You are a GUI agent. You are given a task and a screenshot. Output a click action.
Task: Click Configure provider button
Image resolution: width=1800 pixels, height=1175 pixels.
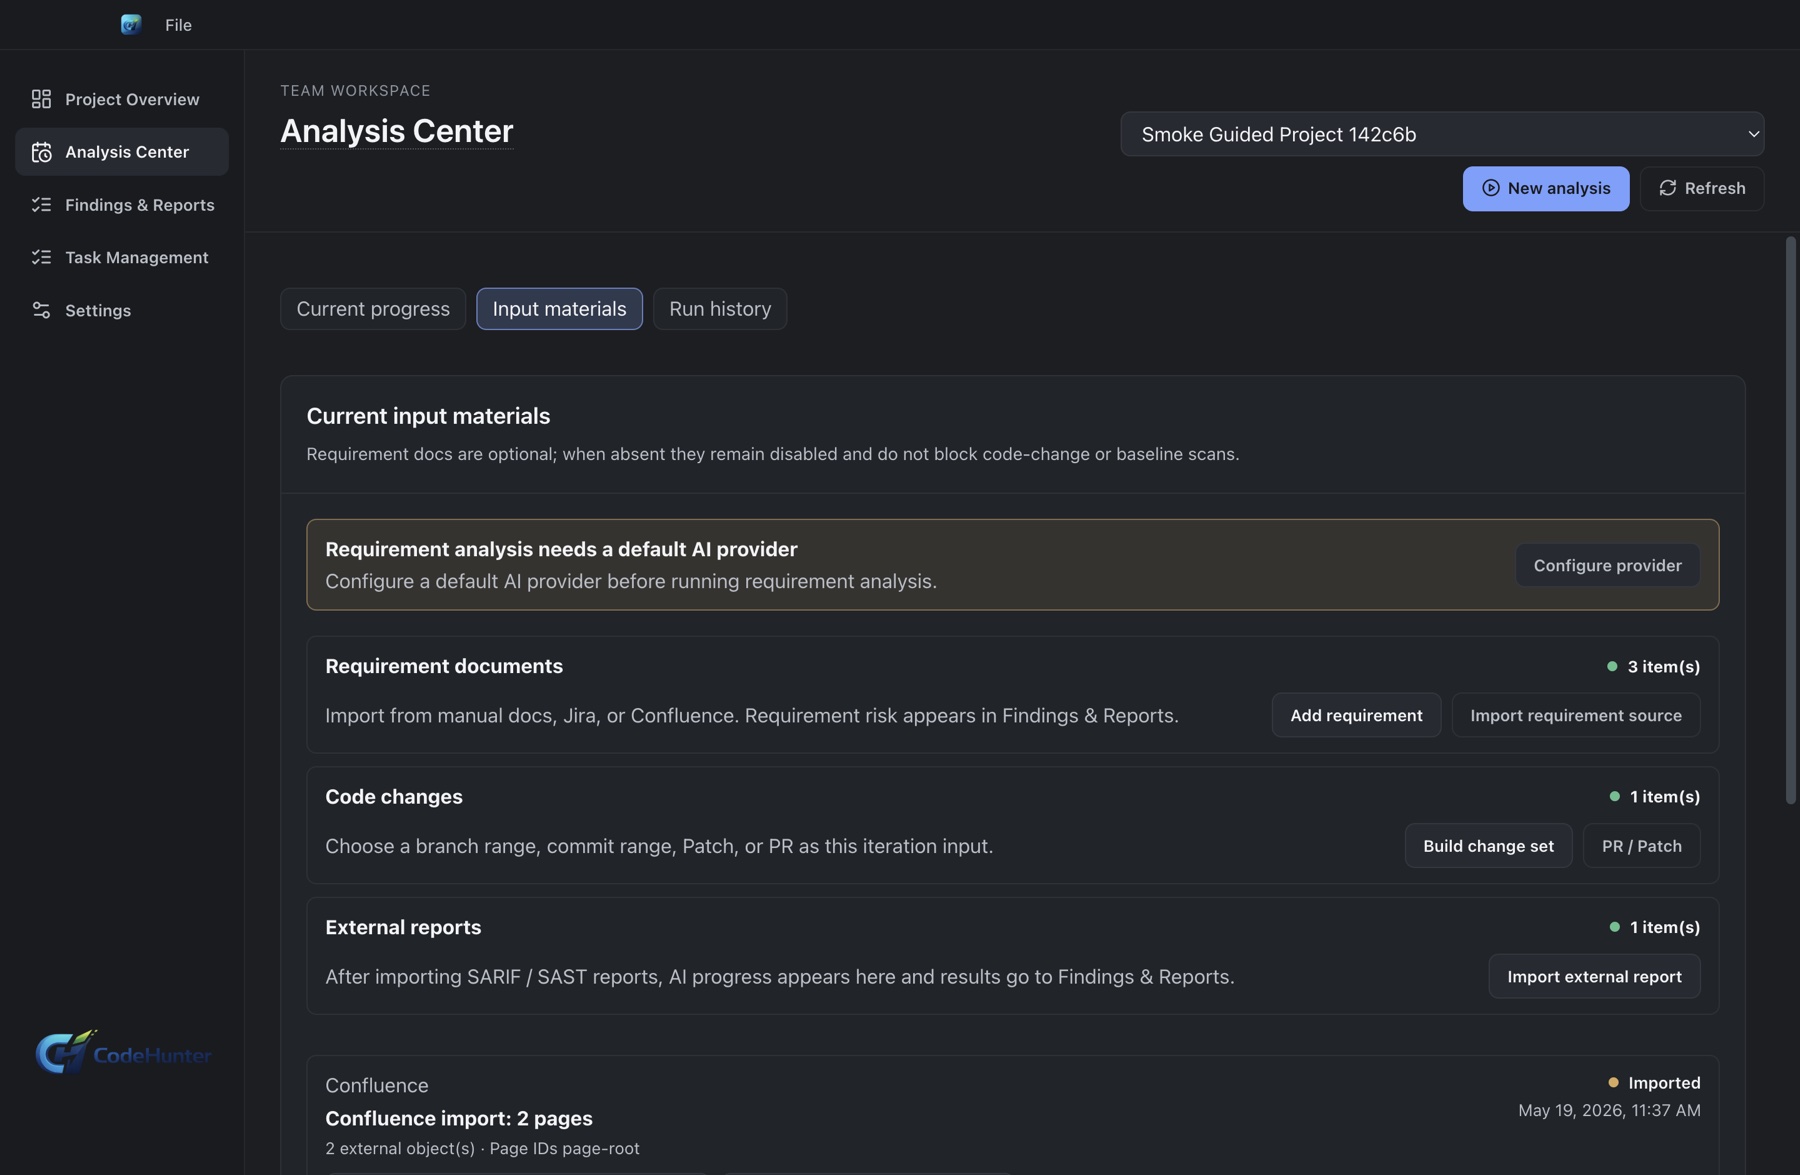tap(1607, 565)
